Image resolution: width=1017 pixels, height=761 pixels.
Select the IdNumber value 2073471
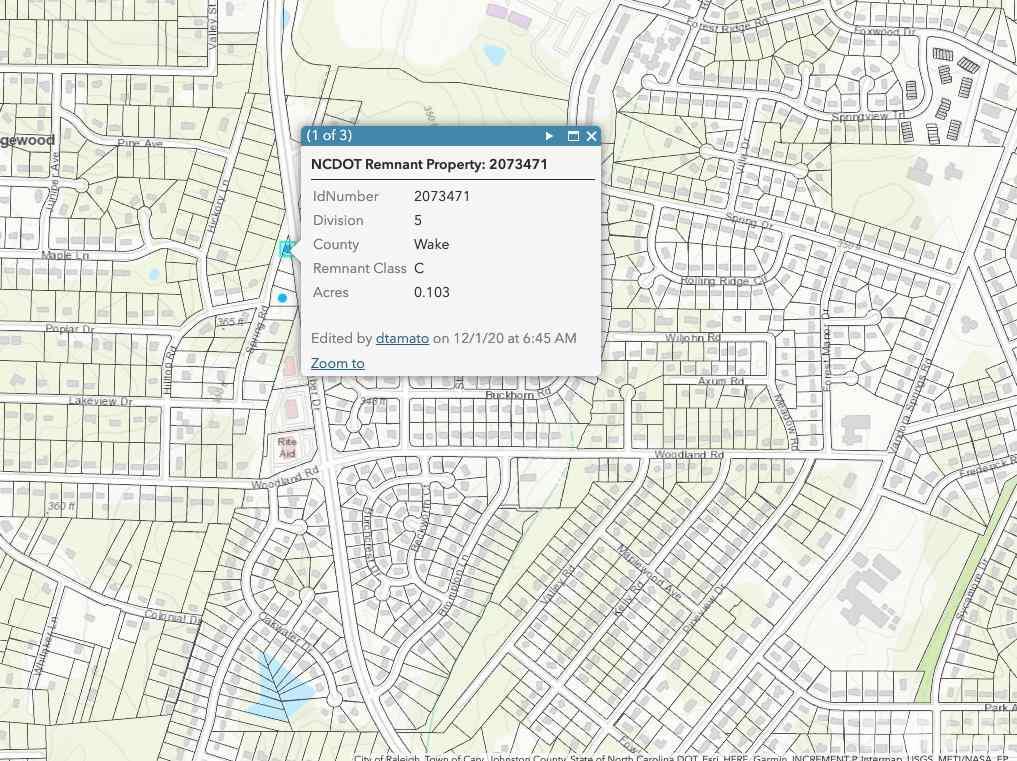pos(442,196)
